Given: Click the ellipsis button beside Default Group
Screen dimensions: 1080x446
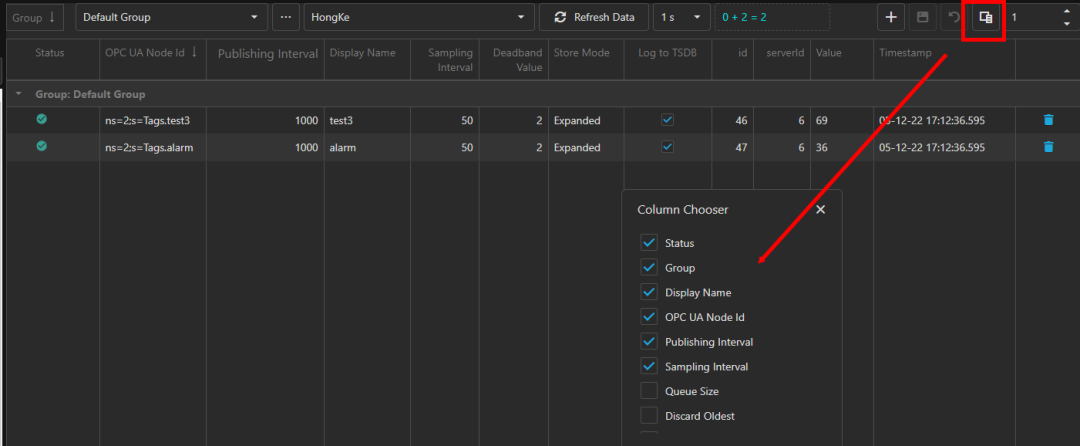Looking at the screenshot, I should (286, 17).
